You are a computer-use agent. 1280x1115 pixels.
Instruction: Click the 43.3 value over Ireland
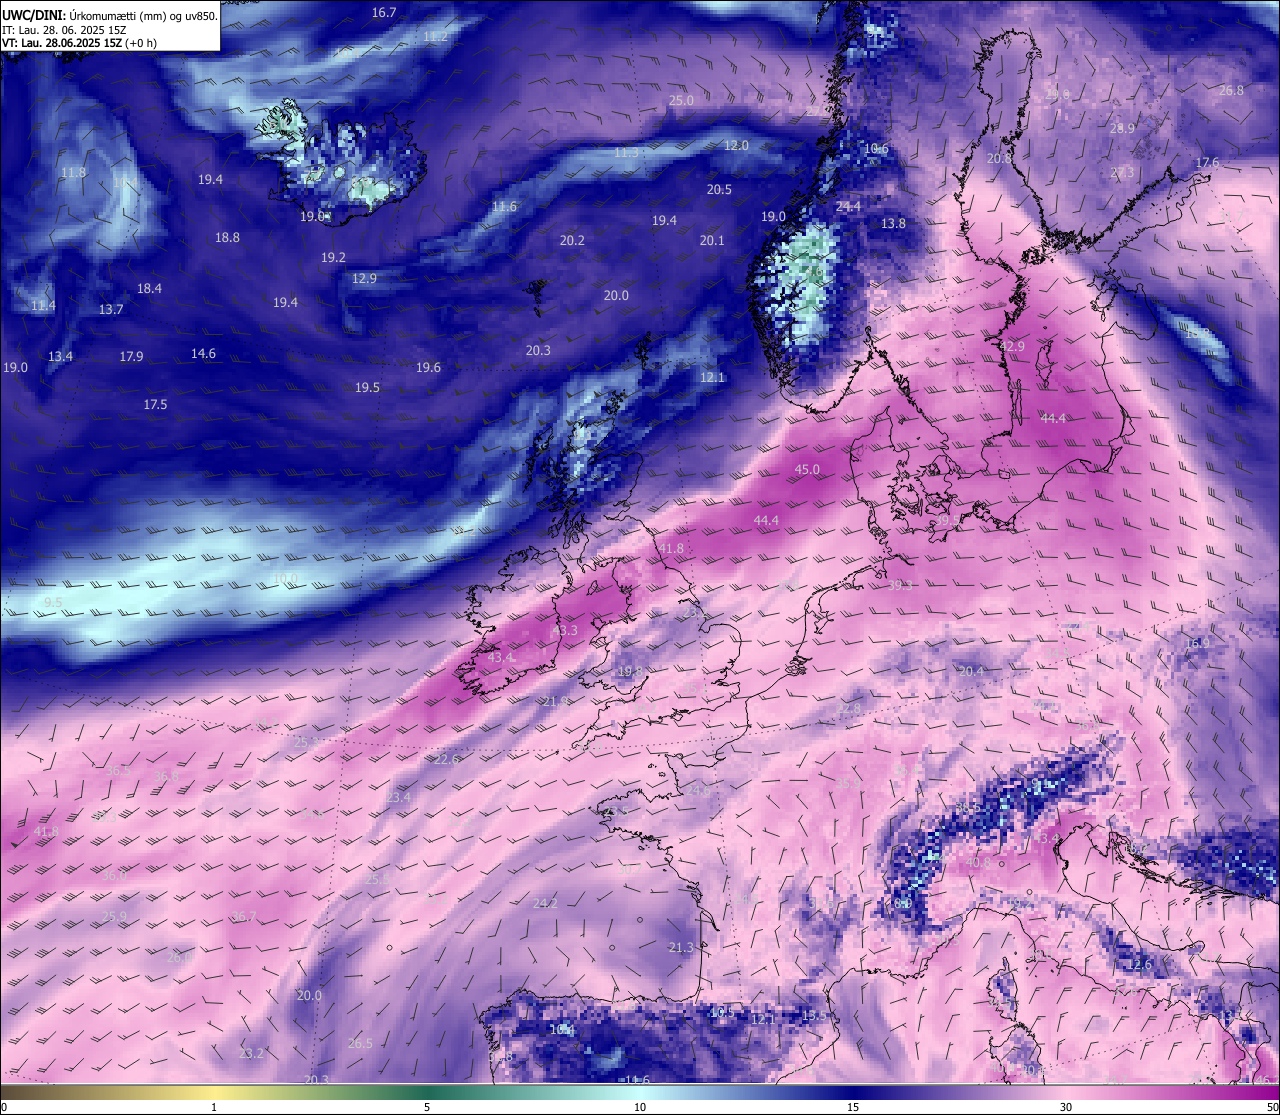(565, 630)
